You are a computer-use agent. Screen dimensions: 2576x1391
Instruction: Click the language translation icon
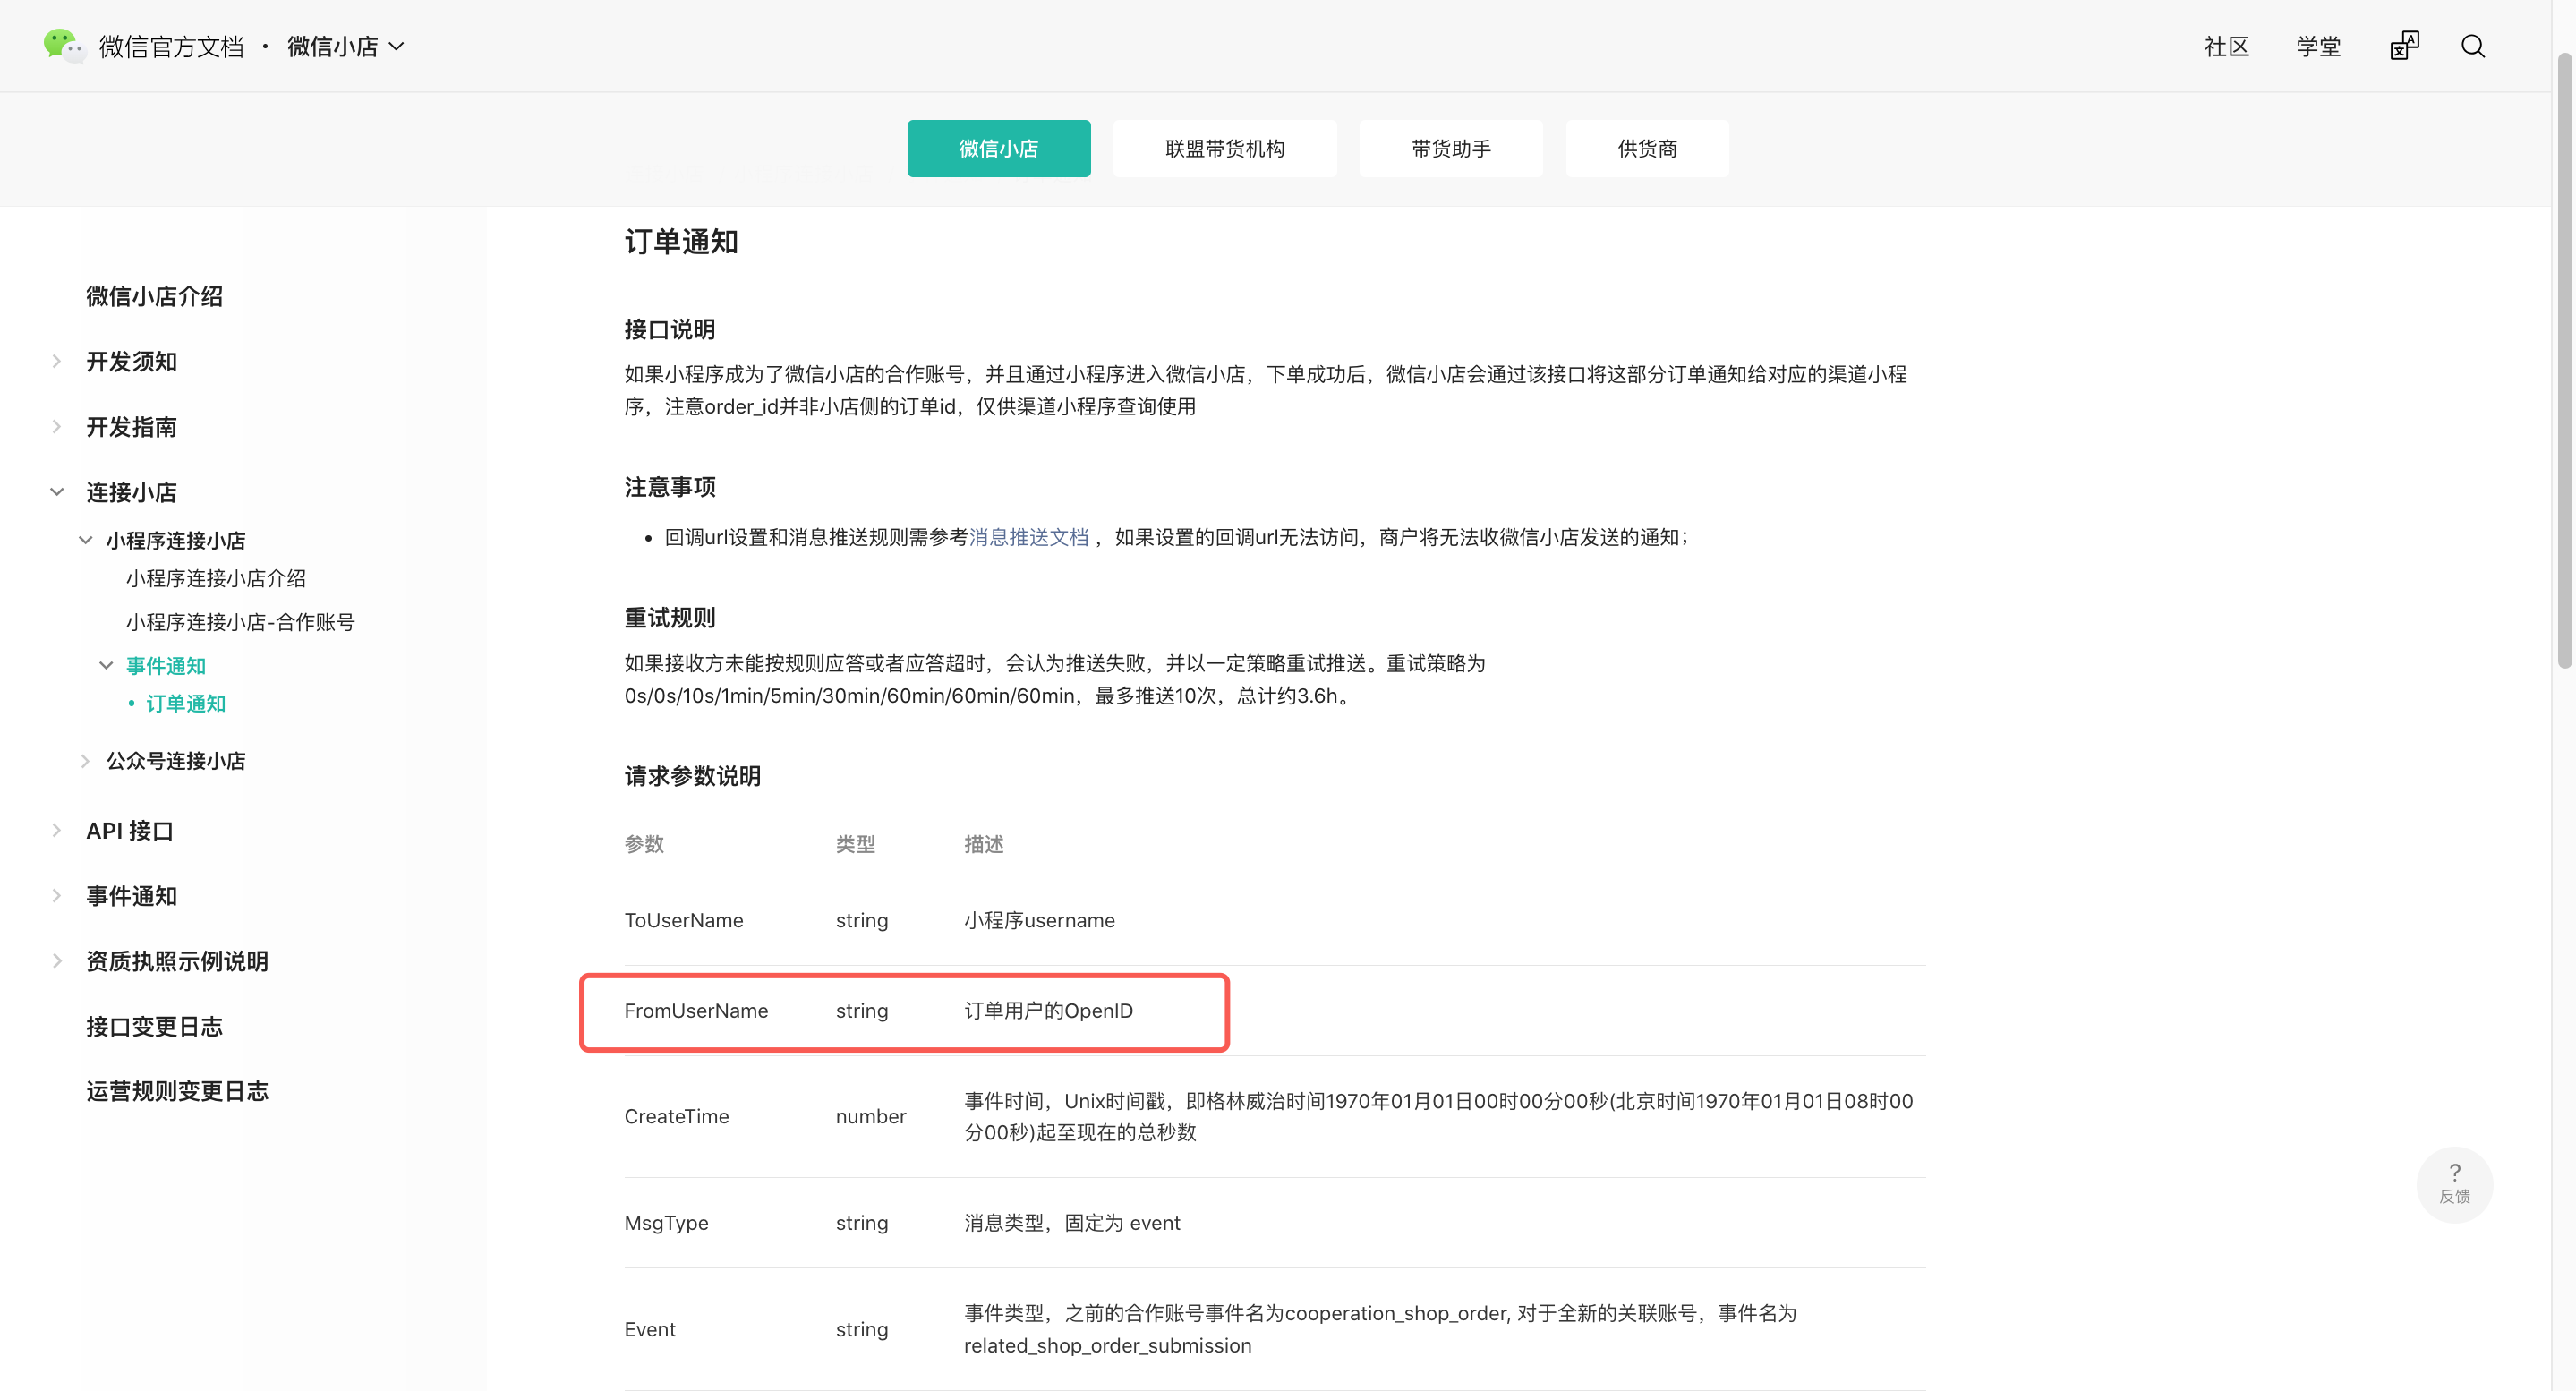point(2404,47)
